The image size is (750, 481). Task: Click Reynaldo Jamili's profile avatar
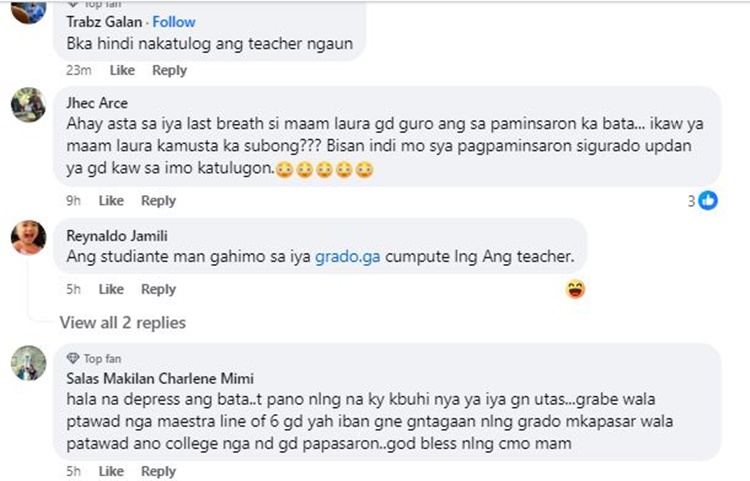point(28,237)
